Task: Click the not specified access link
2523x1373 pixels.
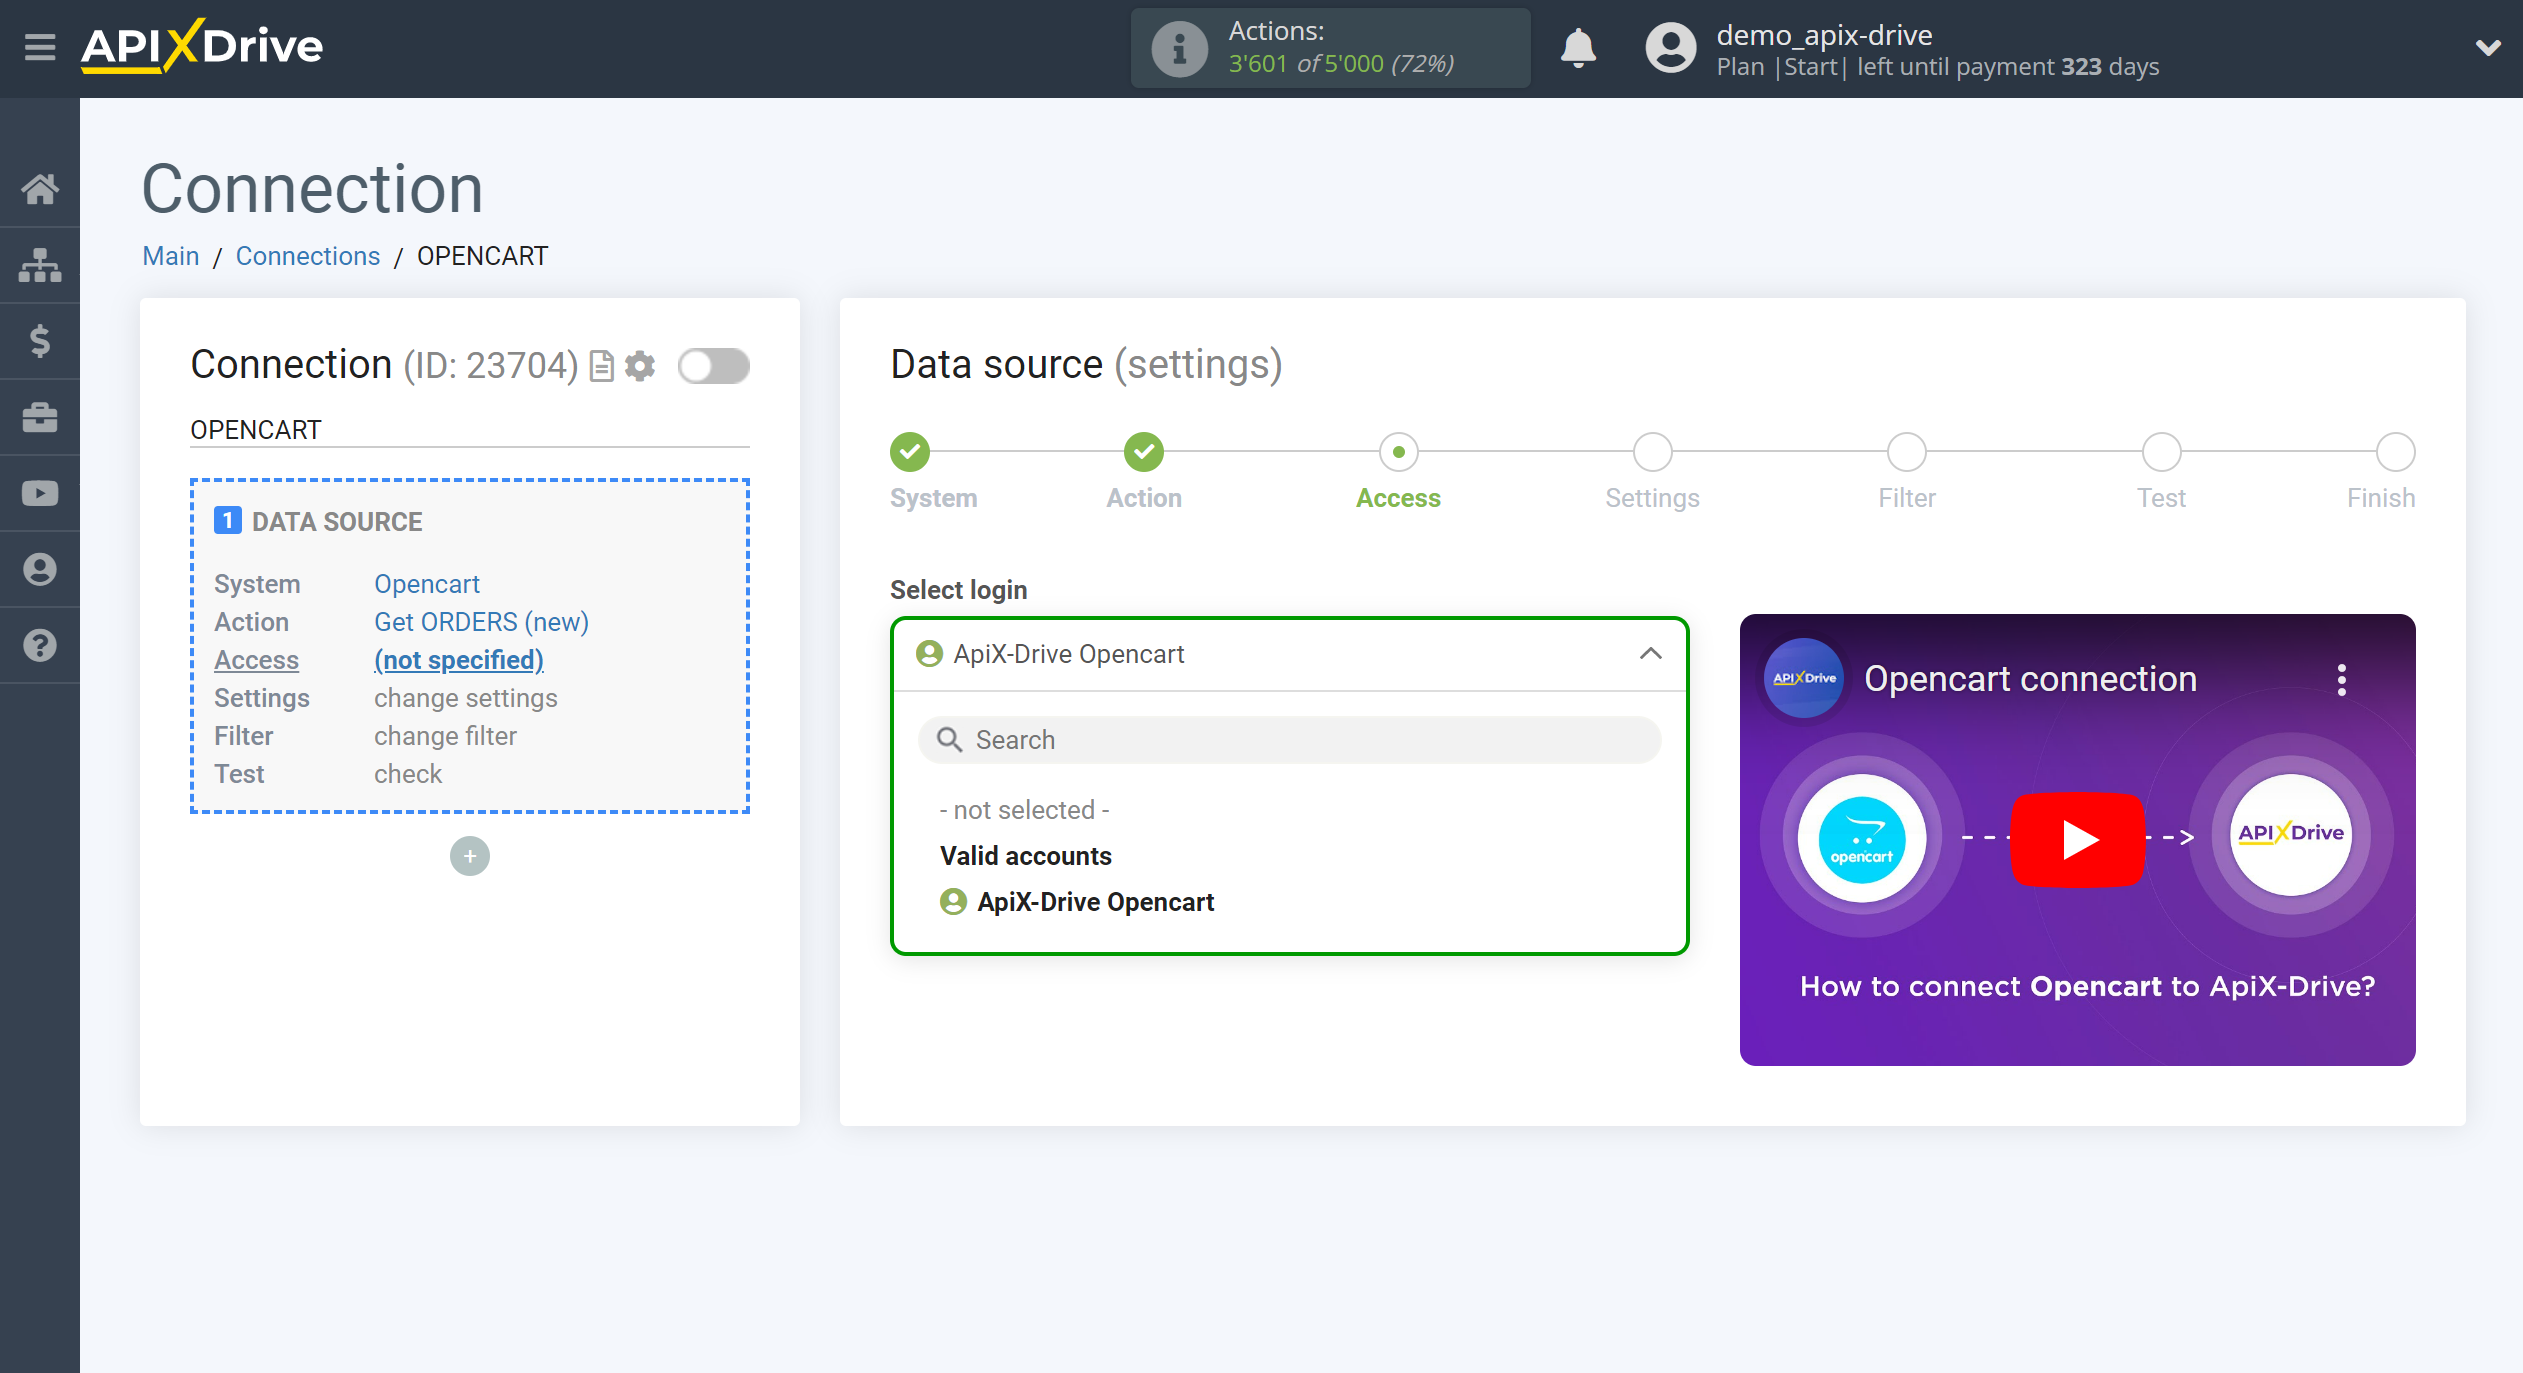Action: point(458,659)
